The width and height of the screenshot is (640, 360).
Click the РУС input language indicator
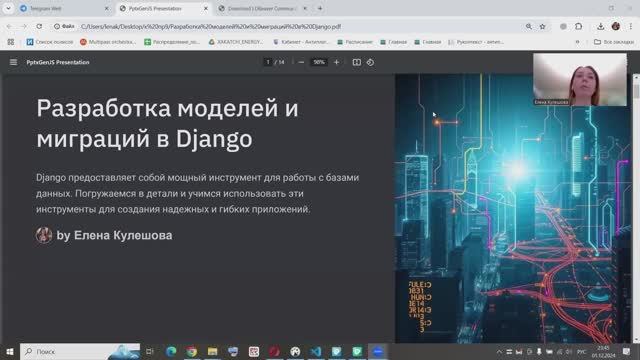pyautogui.click(x=582, y=351)
